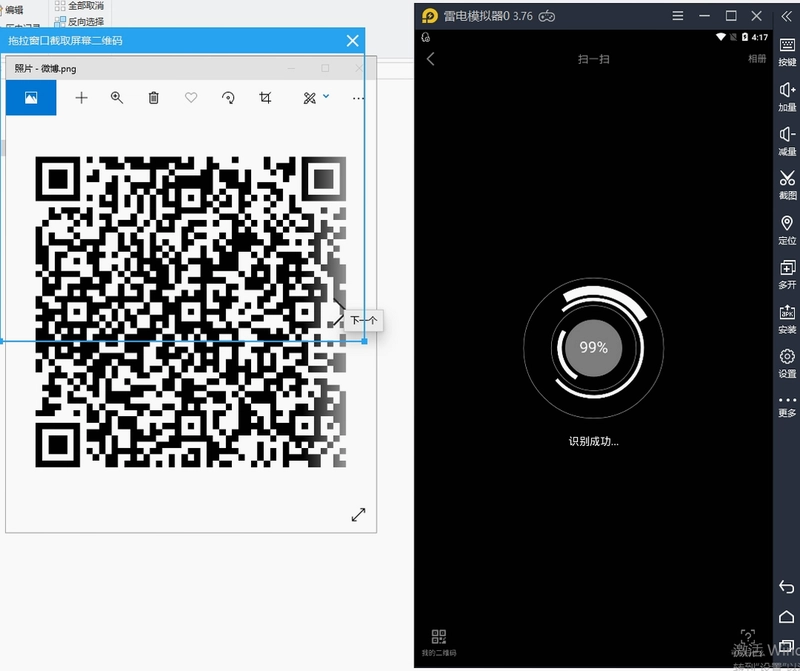Open the Edit & Create tool
Image resolution: width=800 pixels, height=671 pixels.
click(309, 98)
